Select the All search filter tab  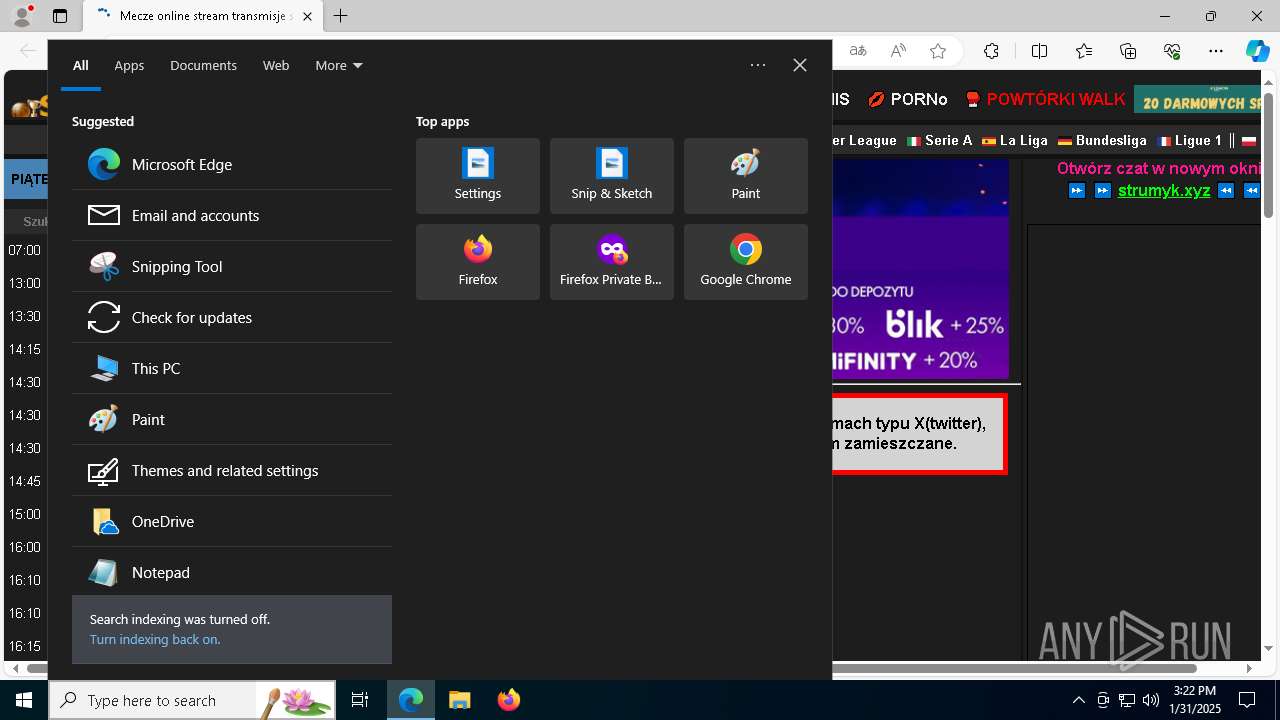[x=81, y=65]
